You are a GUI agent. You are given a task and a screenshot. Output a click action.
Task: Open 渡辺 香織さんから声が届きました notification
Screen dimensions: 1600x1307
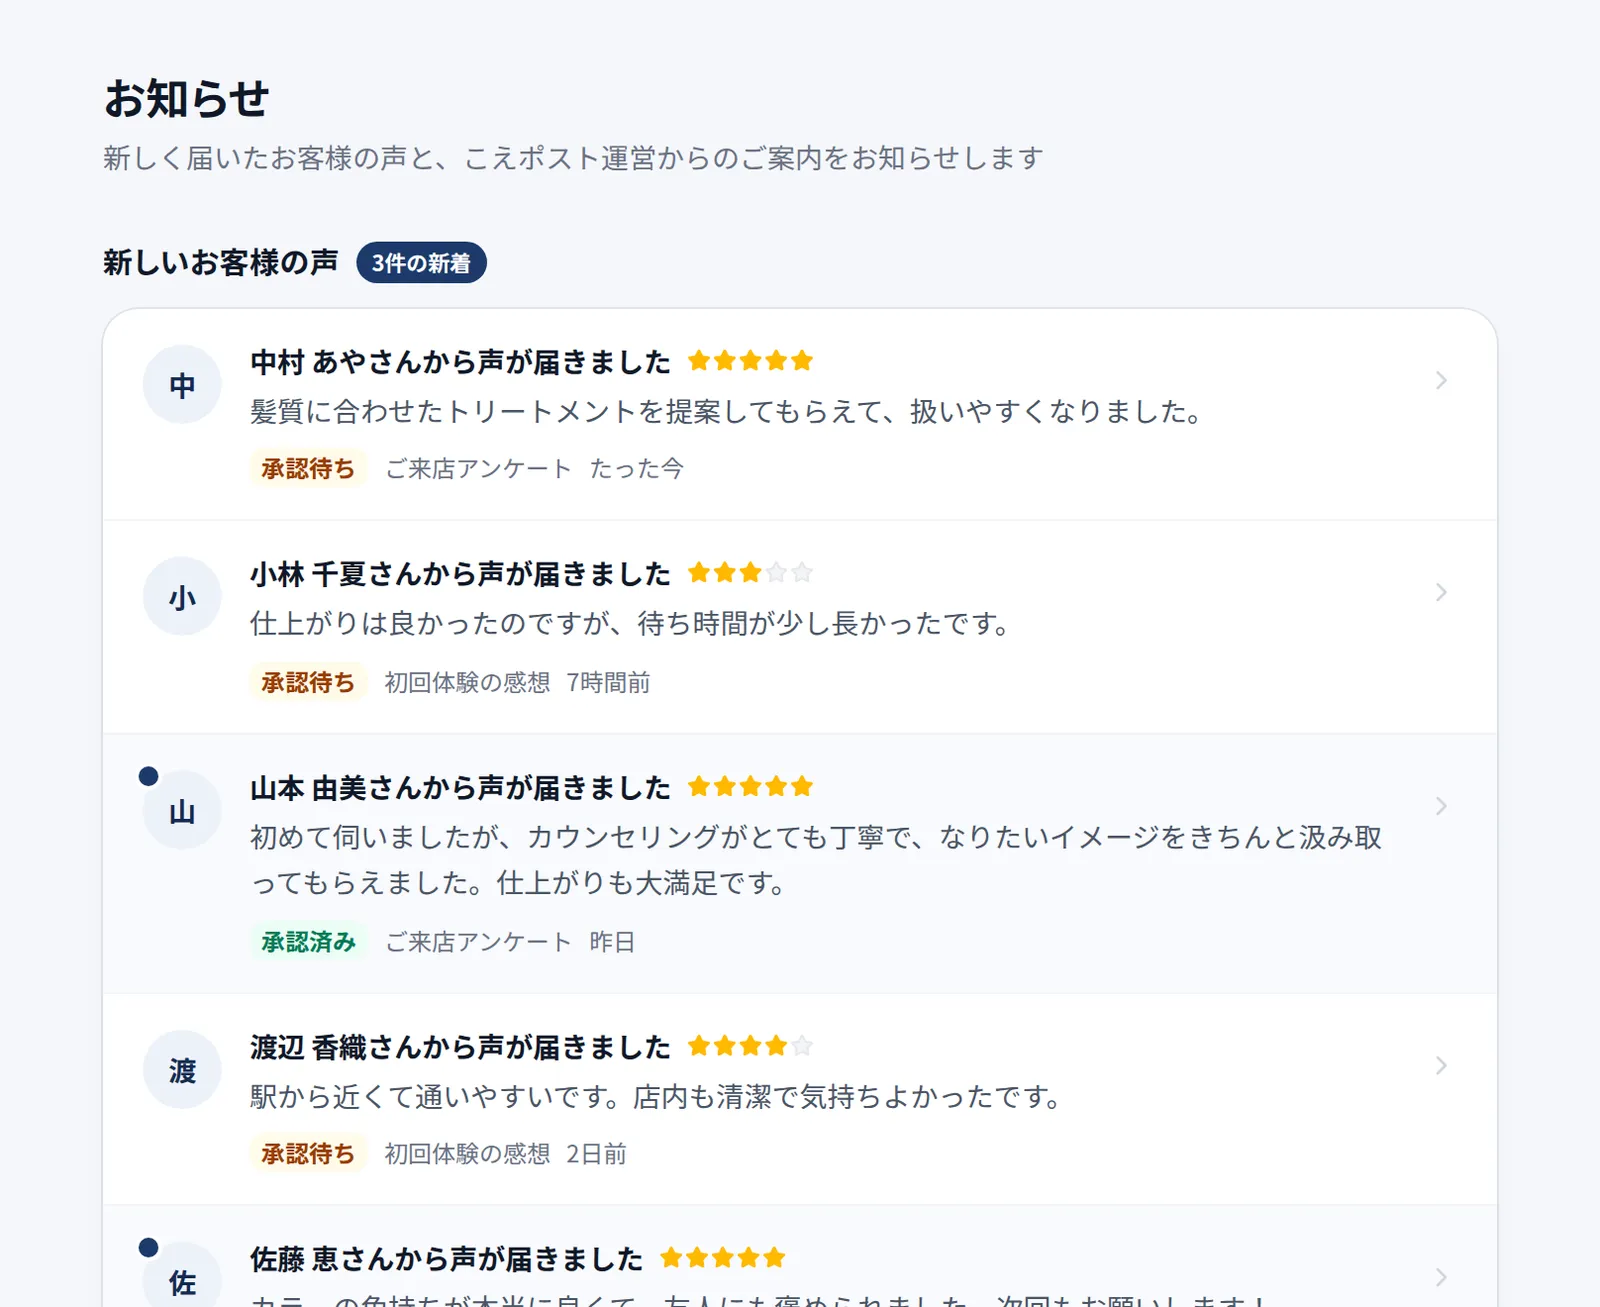click(800, 1099)
